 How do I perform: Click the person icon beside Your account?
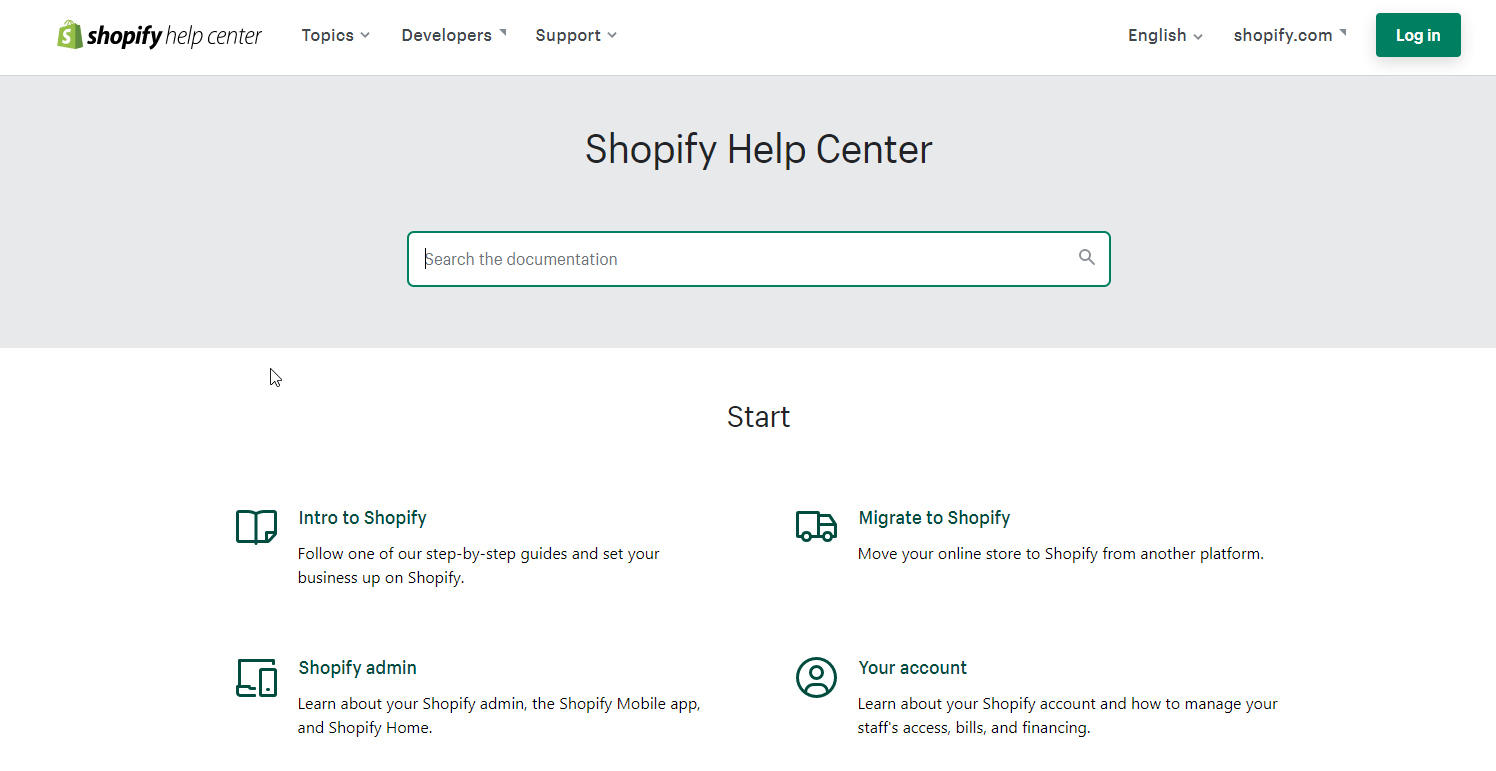[x=816, y=677]
